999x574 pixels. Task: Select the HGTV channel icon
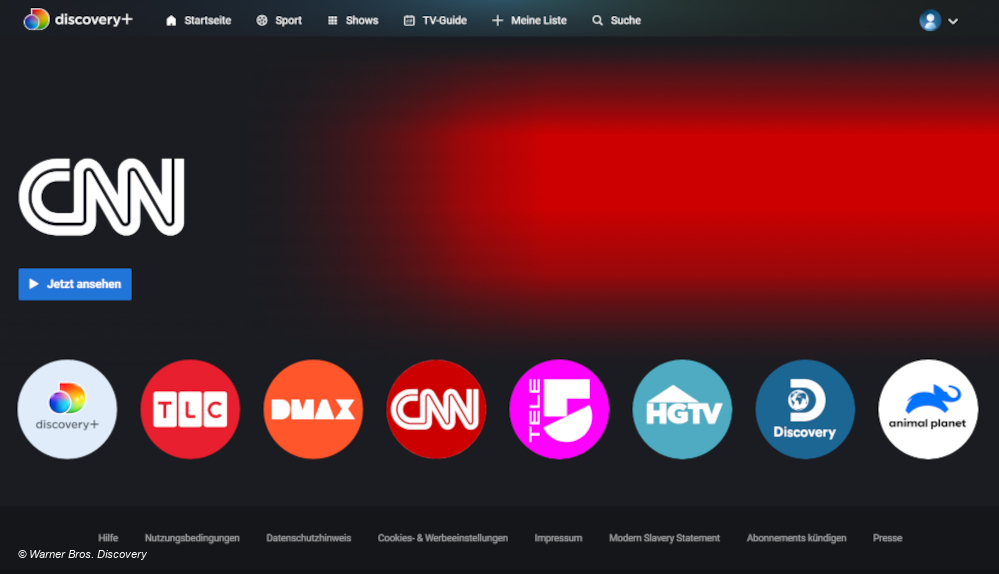pos(682,409)
